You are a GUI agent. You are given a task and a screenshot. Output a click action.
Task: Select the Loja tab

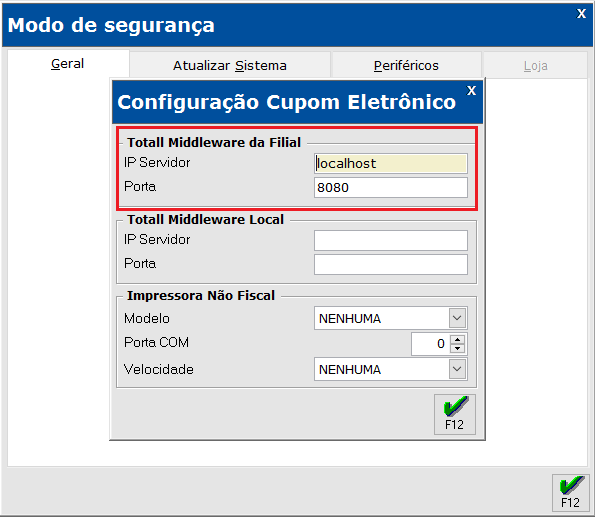[x=535, y=66]
